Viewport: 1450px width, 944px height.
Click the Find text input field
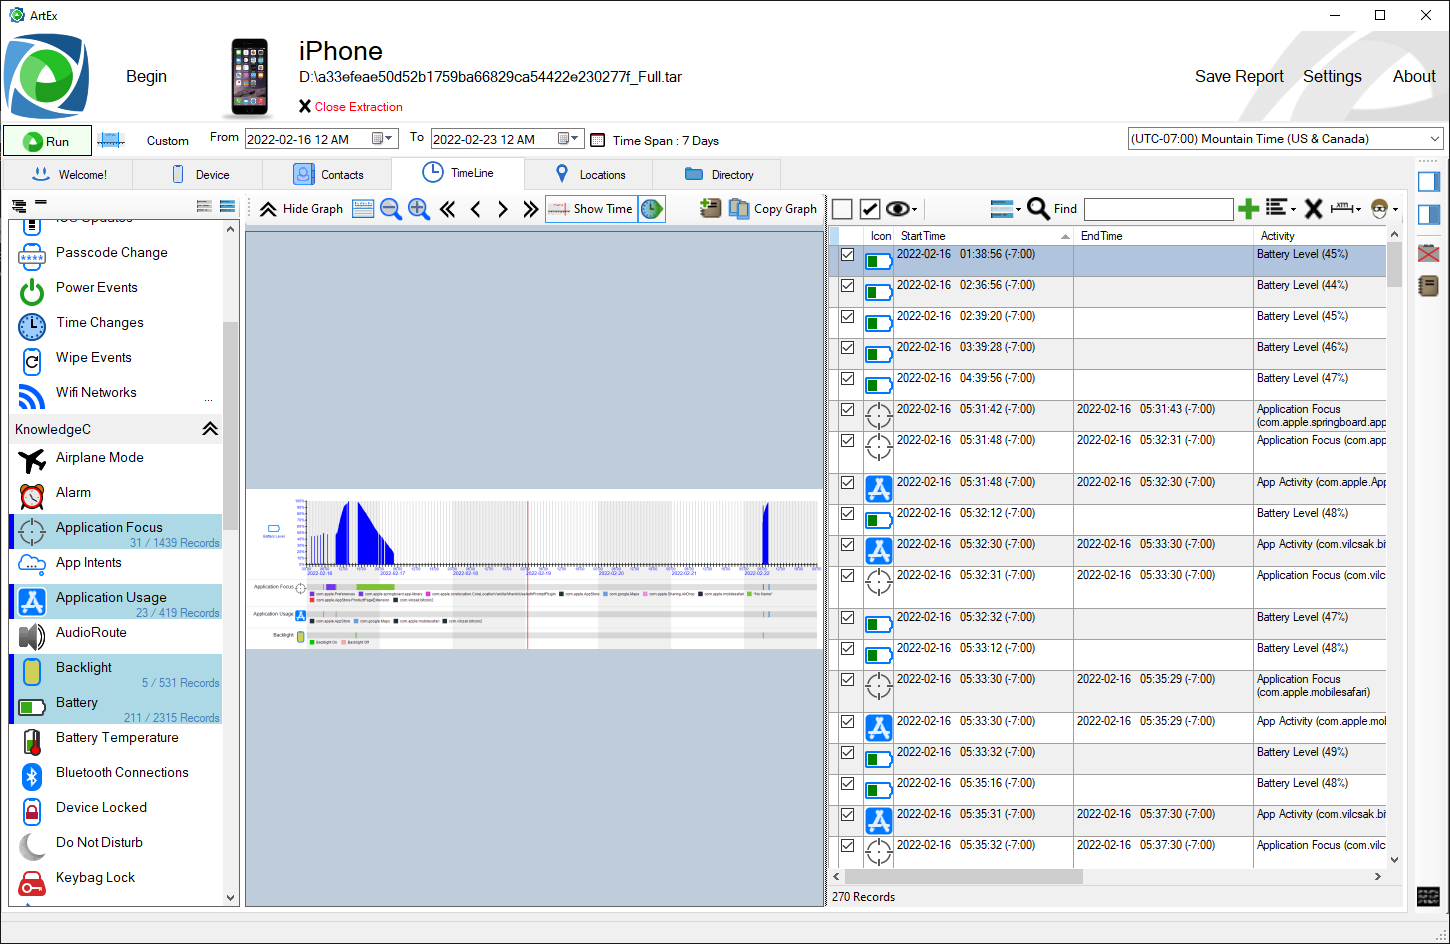1158,209
